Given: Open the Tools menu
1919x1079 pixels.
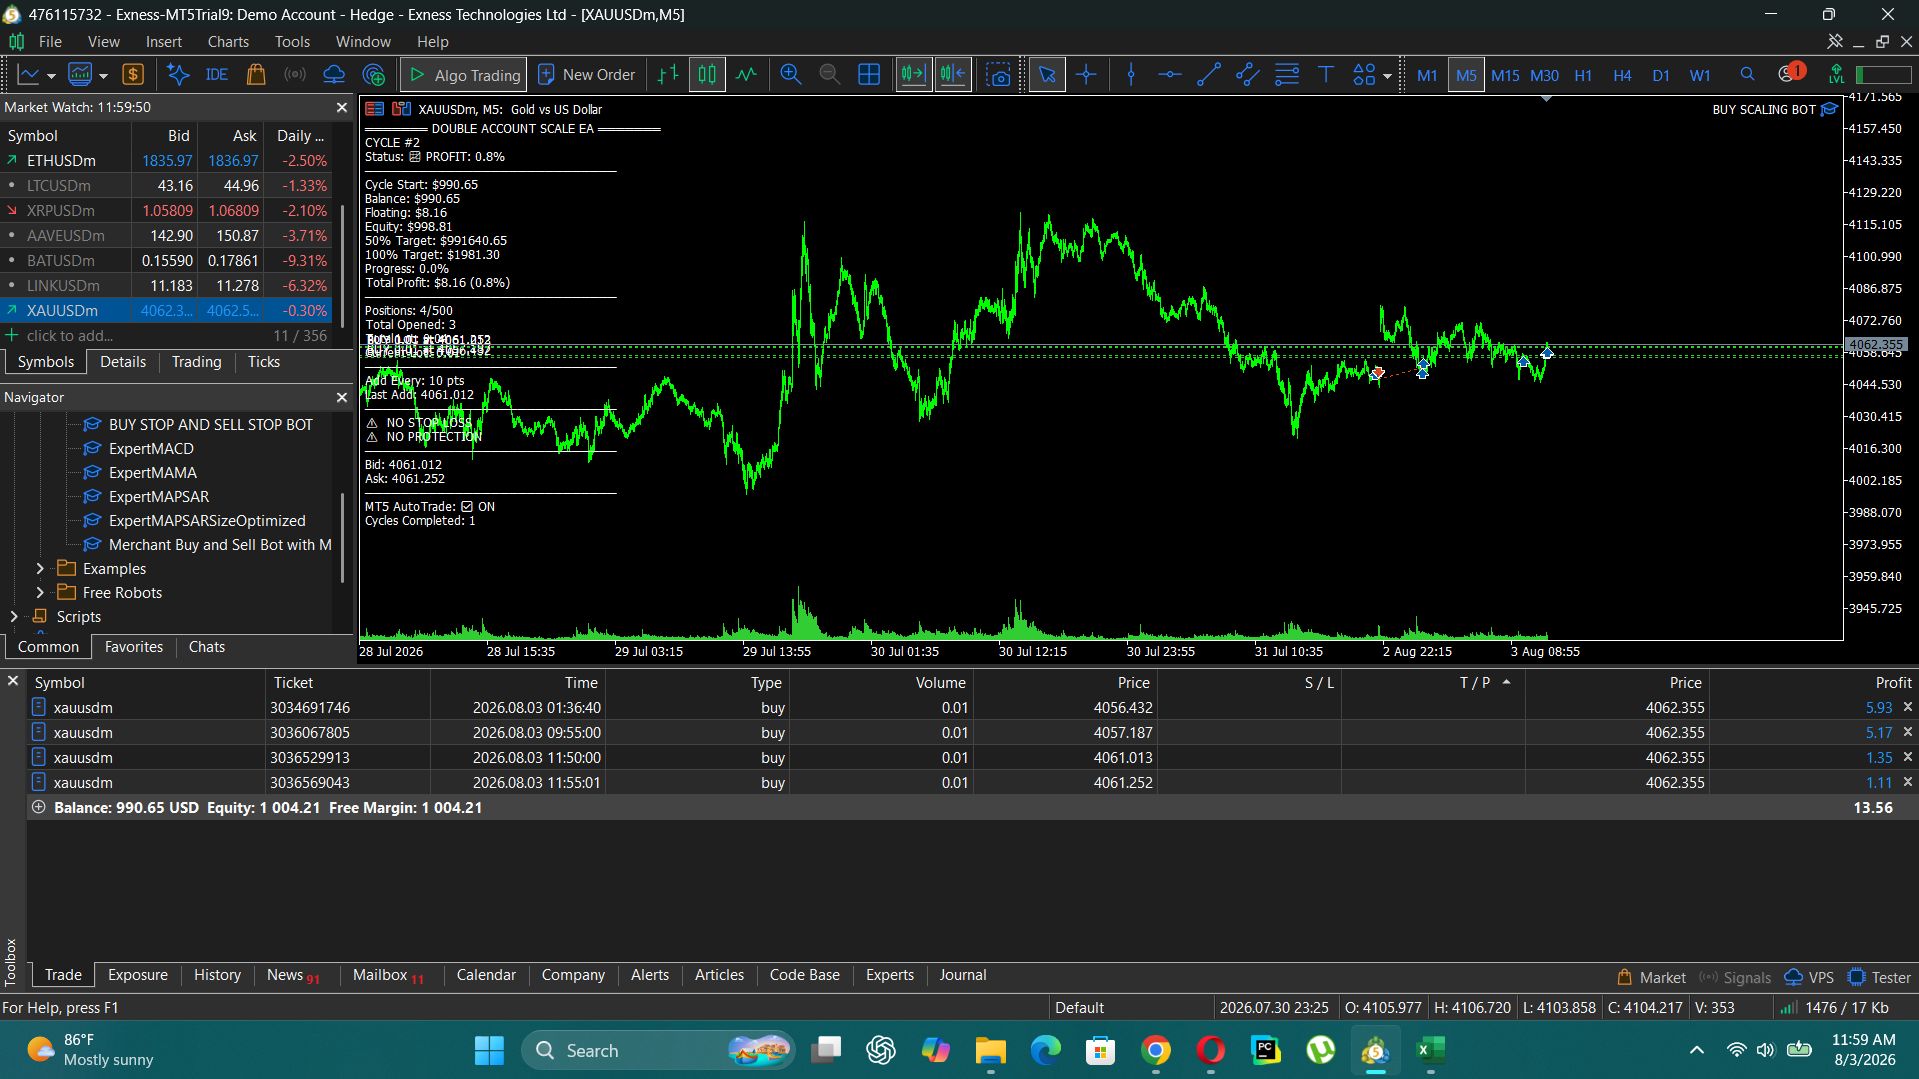Looking at the screenshot, I should [x=292, y=41].
